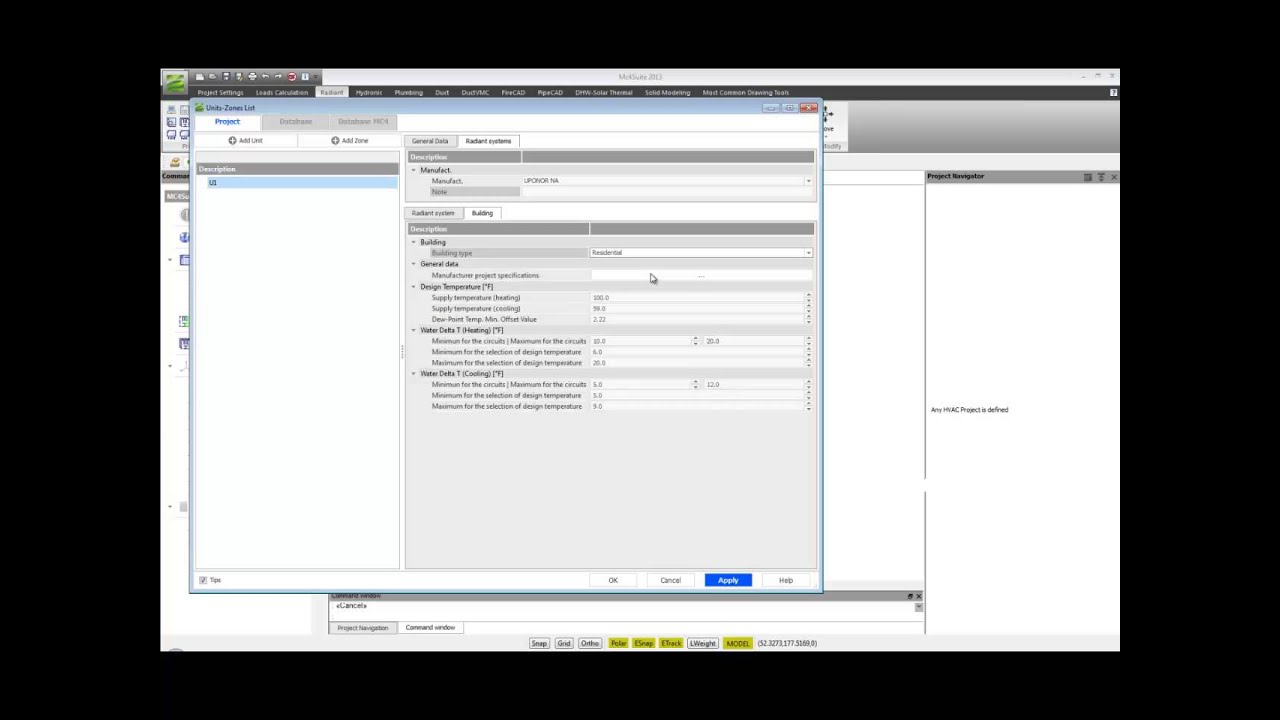Click the help question mark icon on ribbon bar
1280x720 pixels.
pyautogui.click(x=1113, y=92)
